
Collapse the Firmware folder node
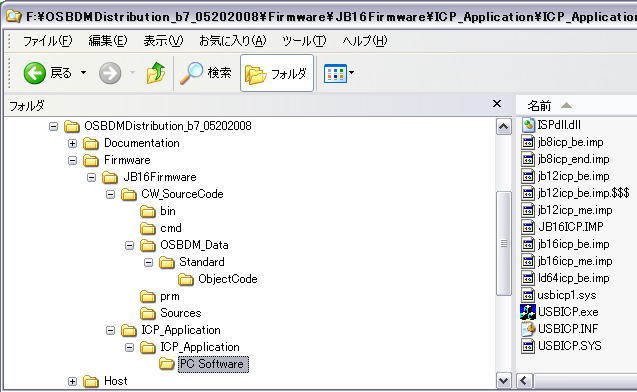pos(72,160)
